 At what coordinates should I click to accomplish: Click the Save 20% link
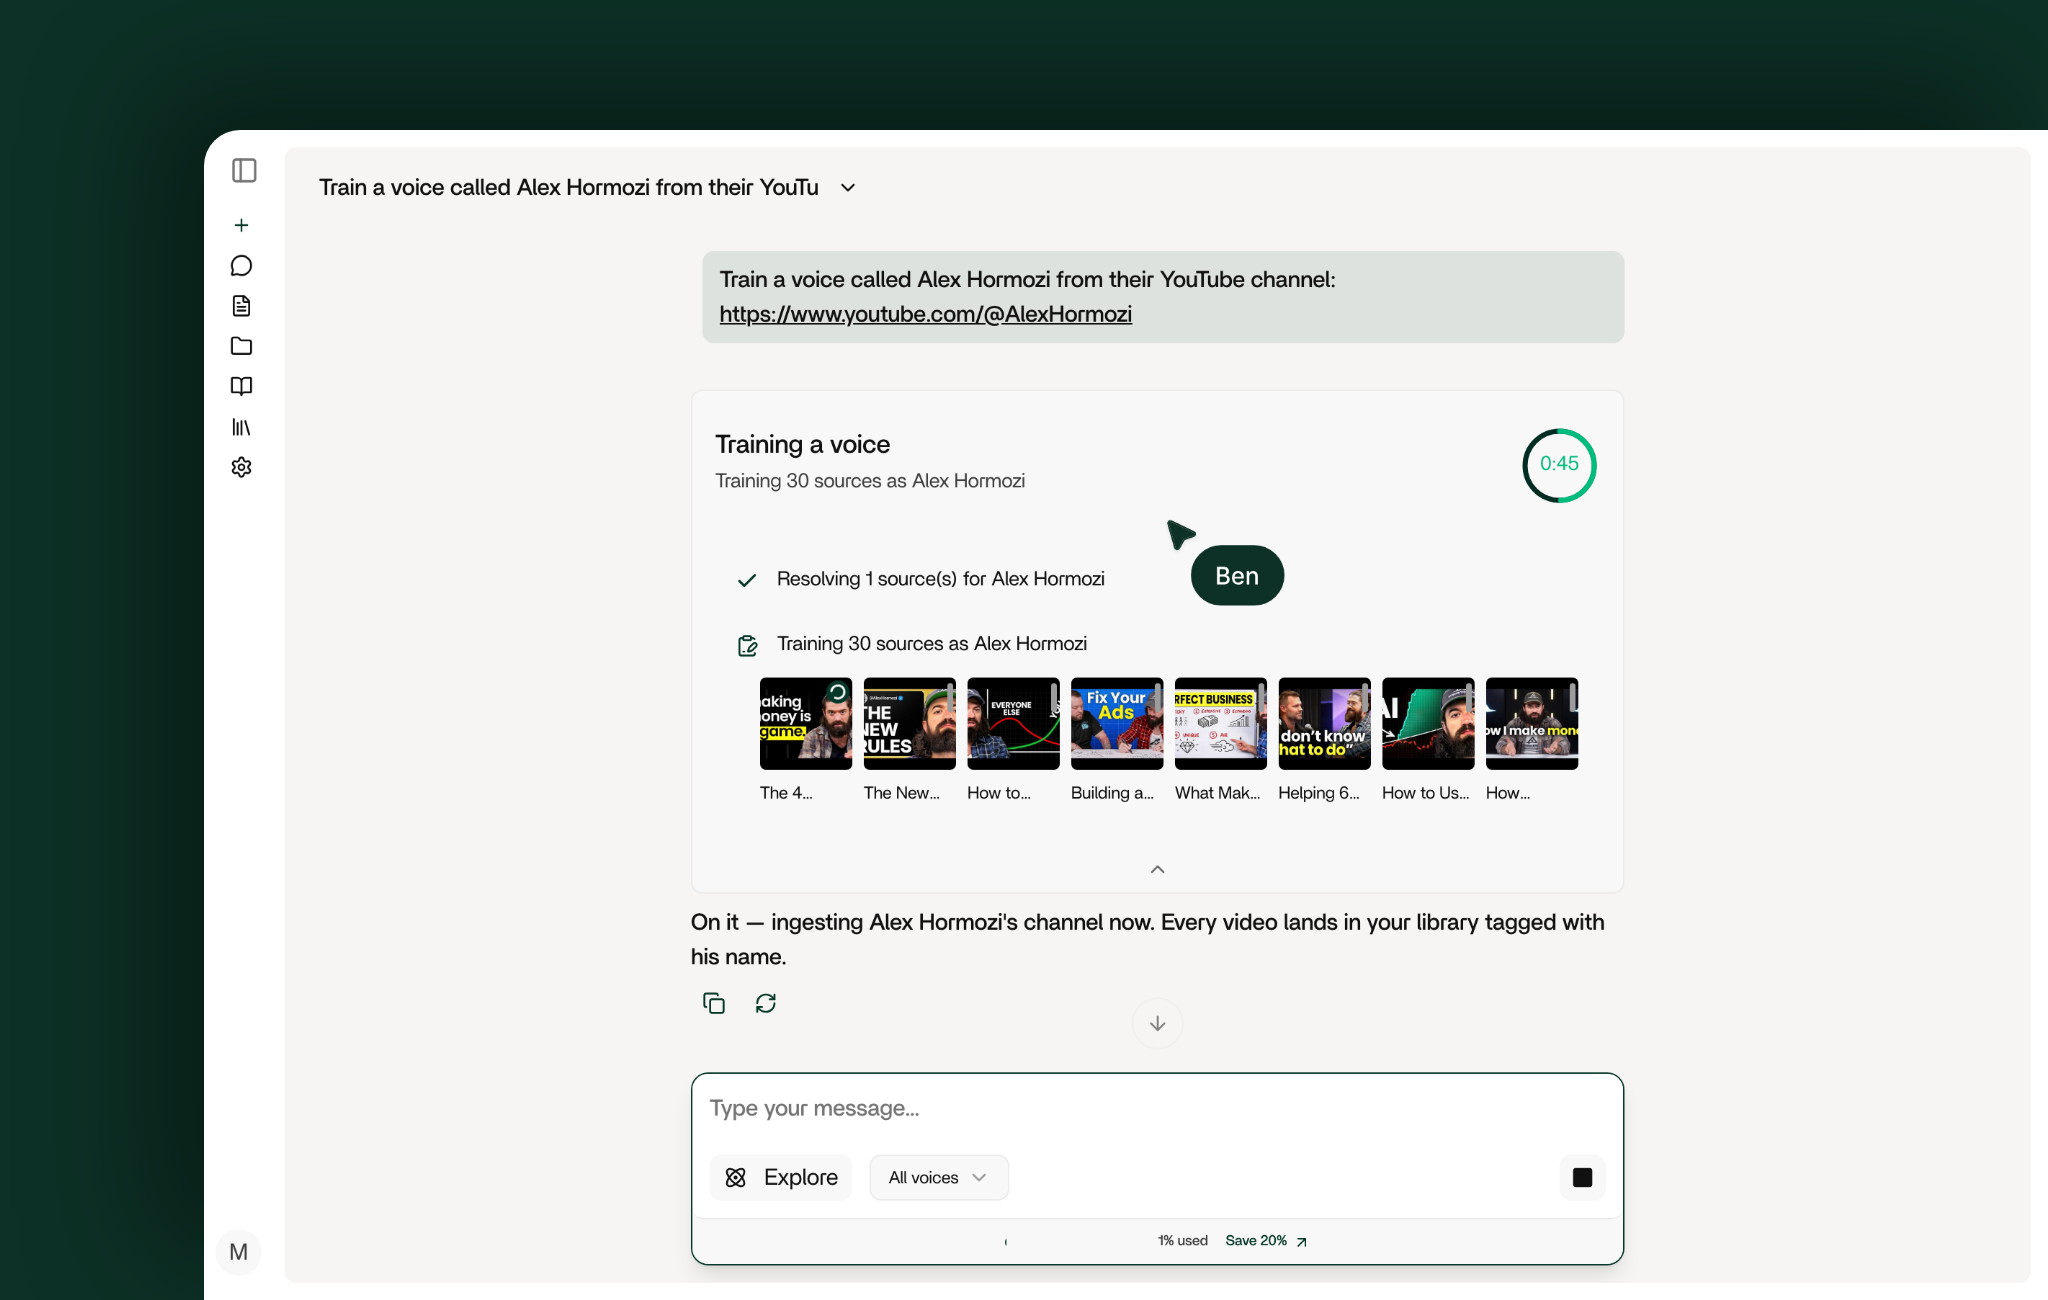1266,1241
